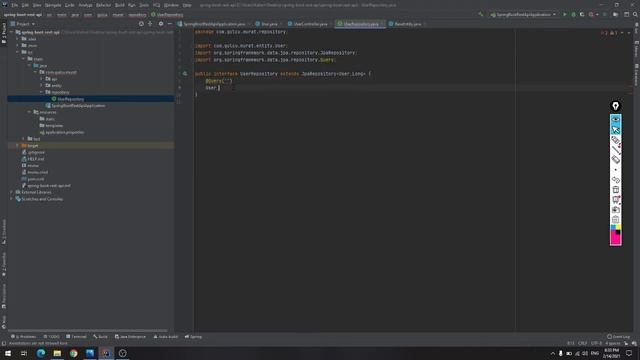This screenshot has height=360, width=640.
Task: Switch to the User.java tab
Action: (269, 24)
